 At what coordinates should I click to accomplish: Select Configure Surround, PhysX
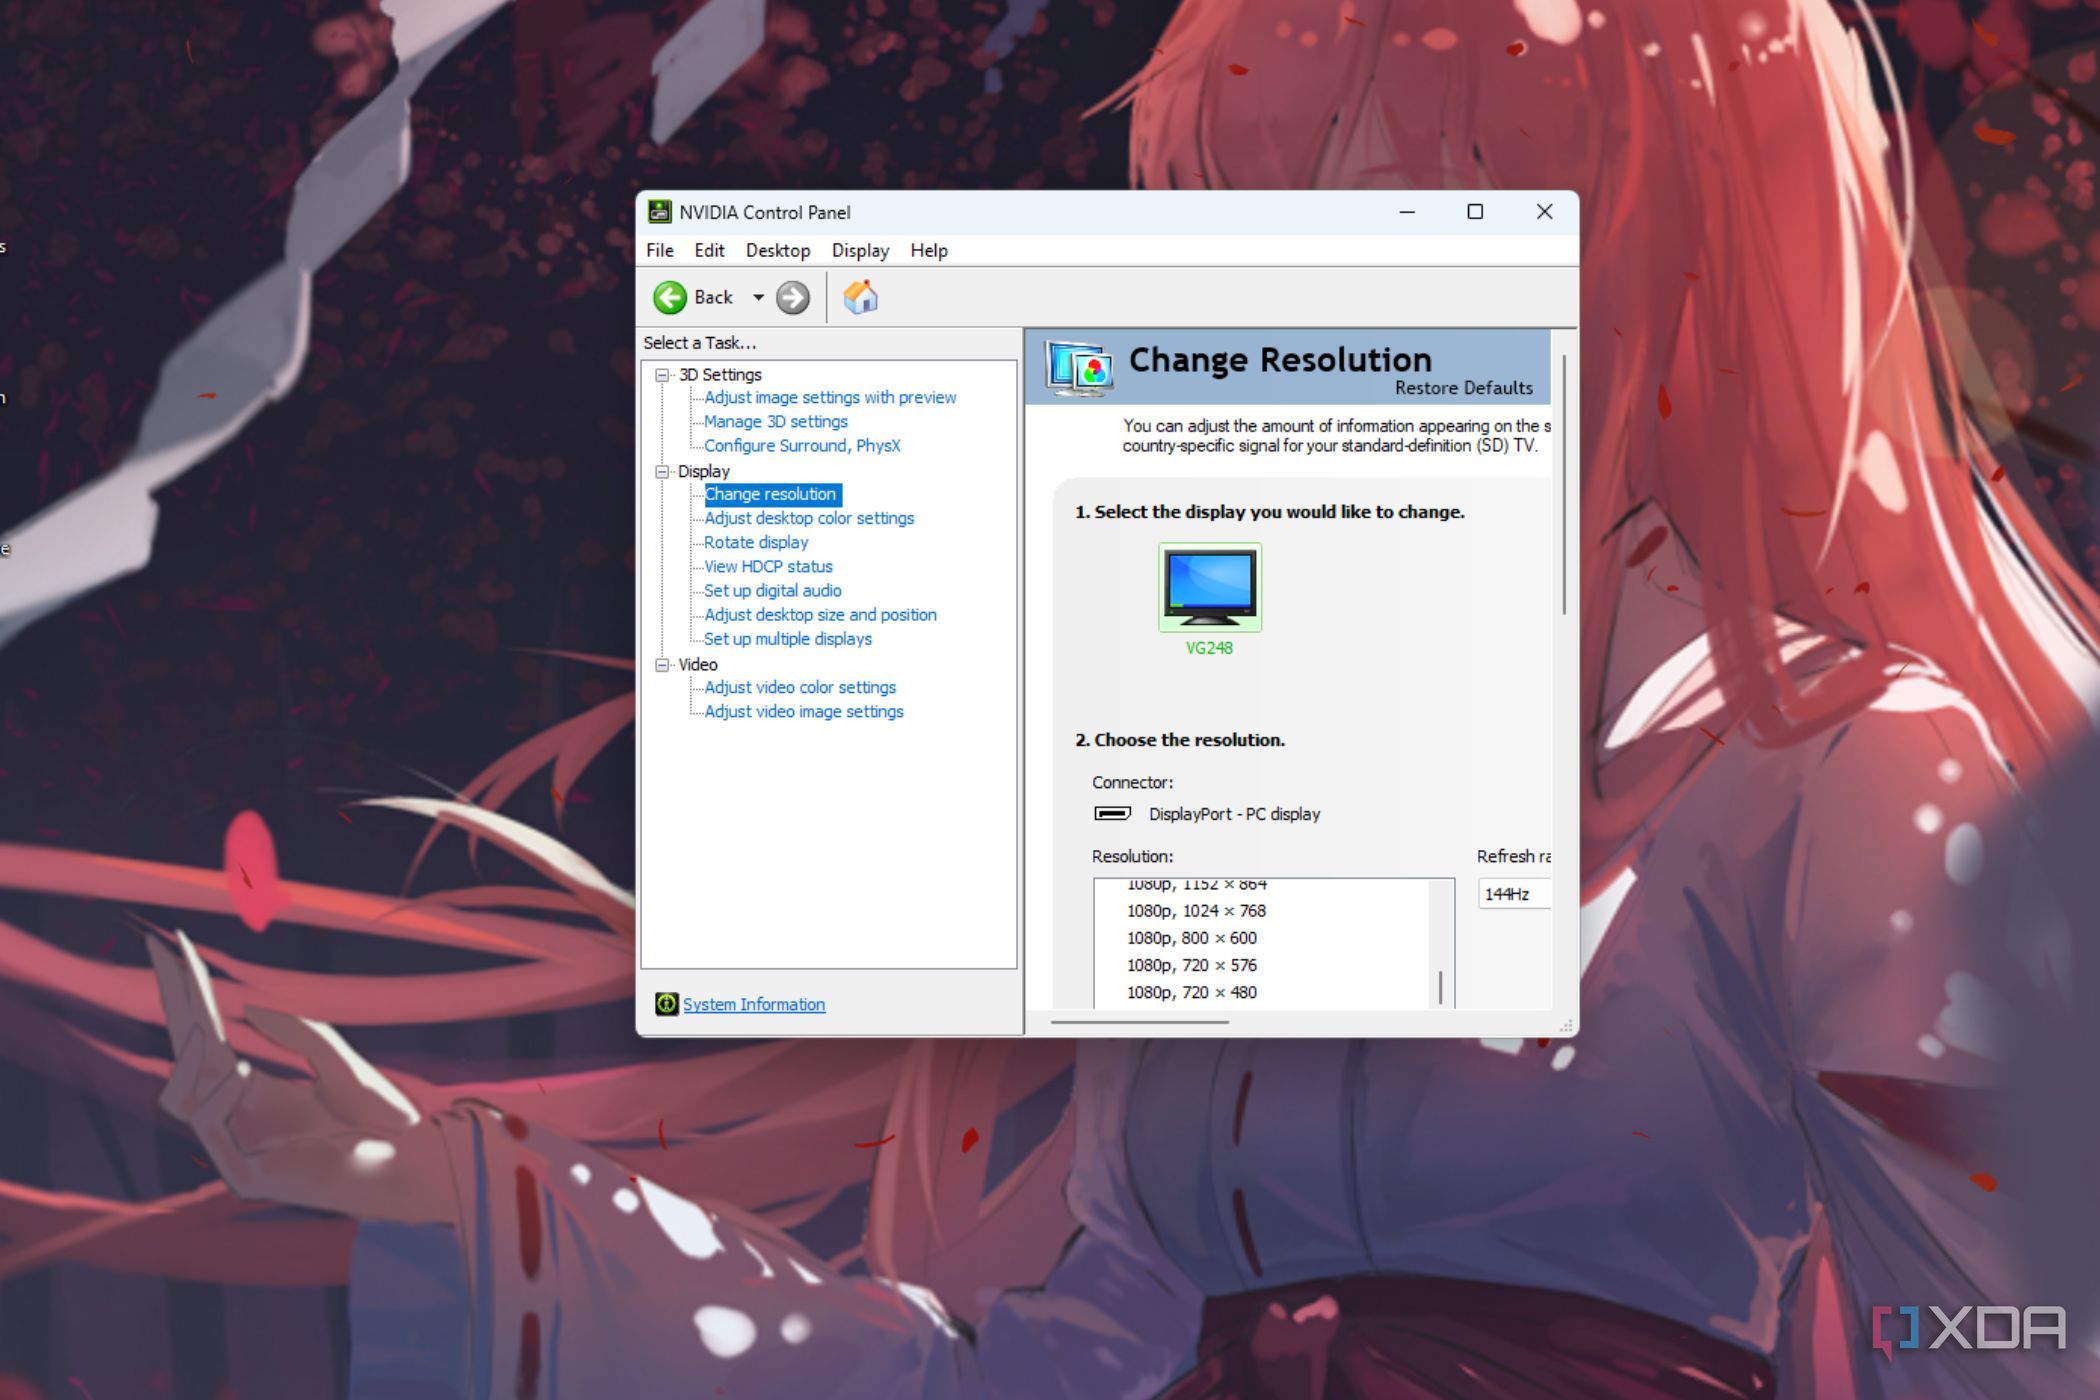point(802,446)
